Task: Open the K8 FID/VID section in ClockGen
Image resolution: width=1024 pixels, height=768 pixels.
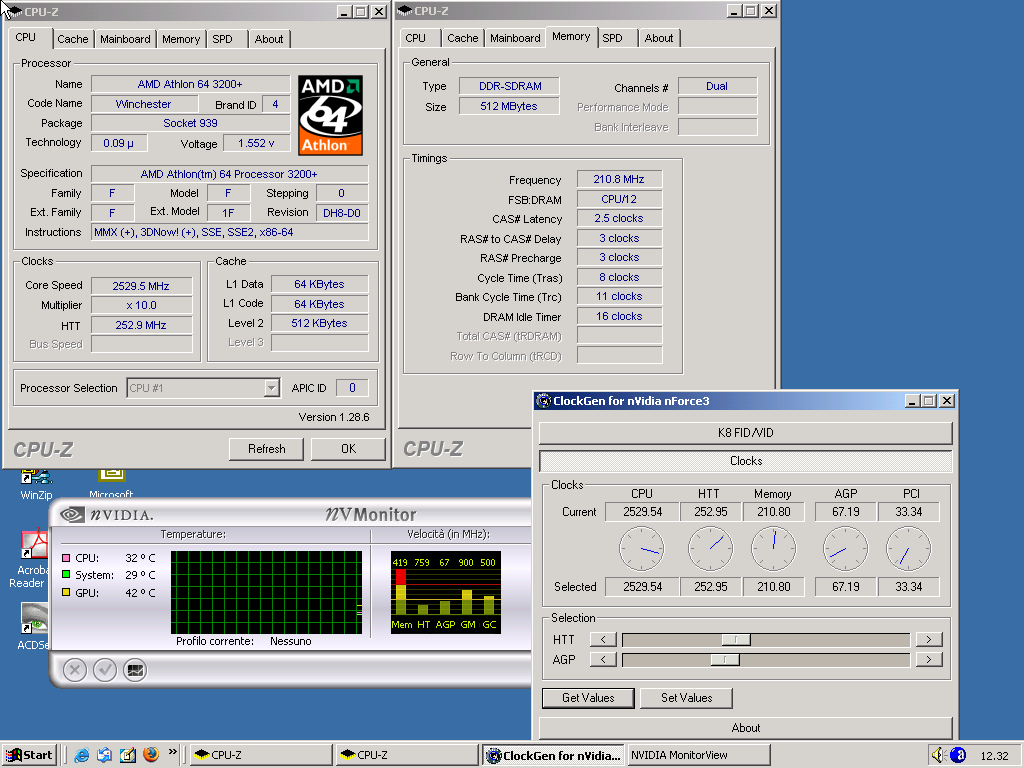Action: coord(746,432)
